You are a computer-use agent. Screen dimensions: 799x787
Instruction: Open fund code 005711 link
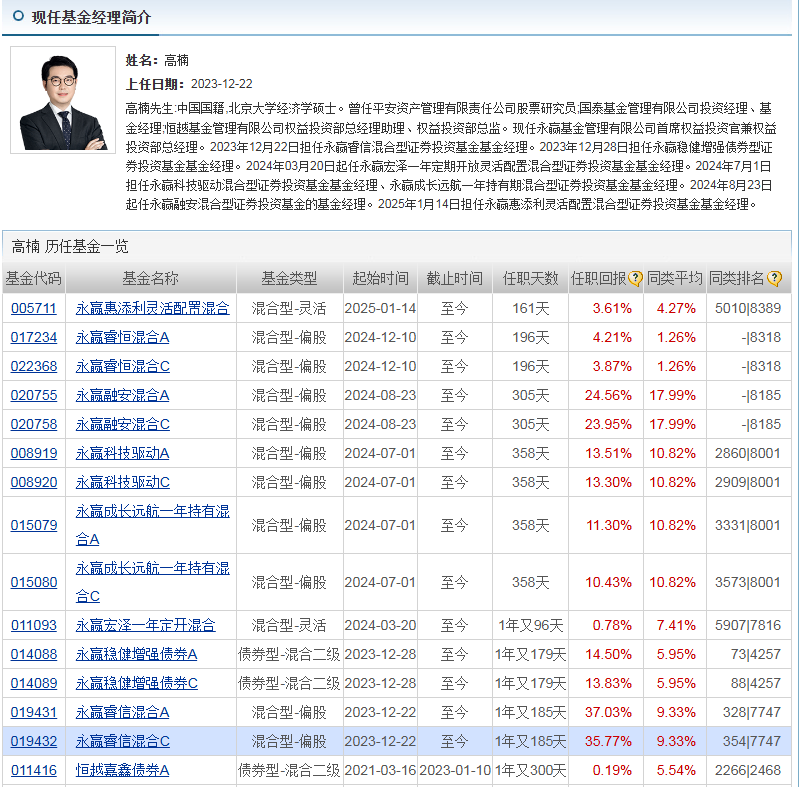34,308
